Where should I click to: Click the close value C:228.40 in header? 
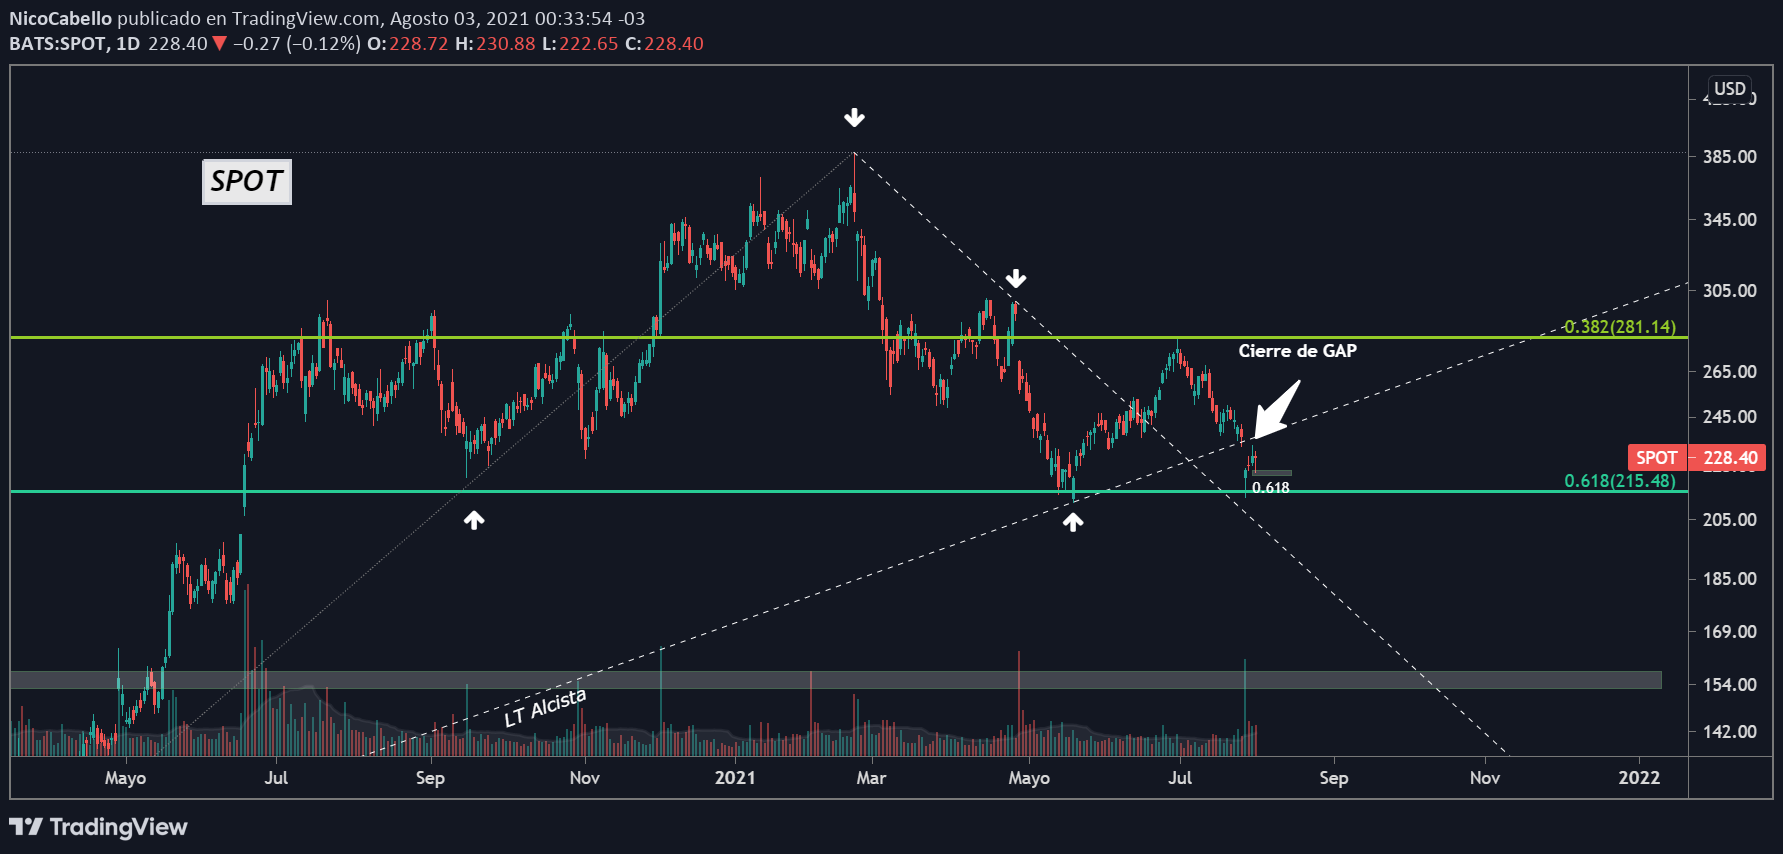pyautogui.click(x=664, y=44)
